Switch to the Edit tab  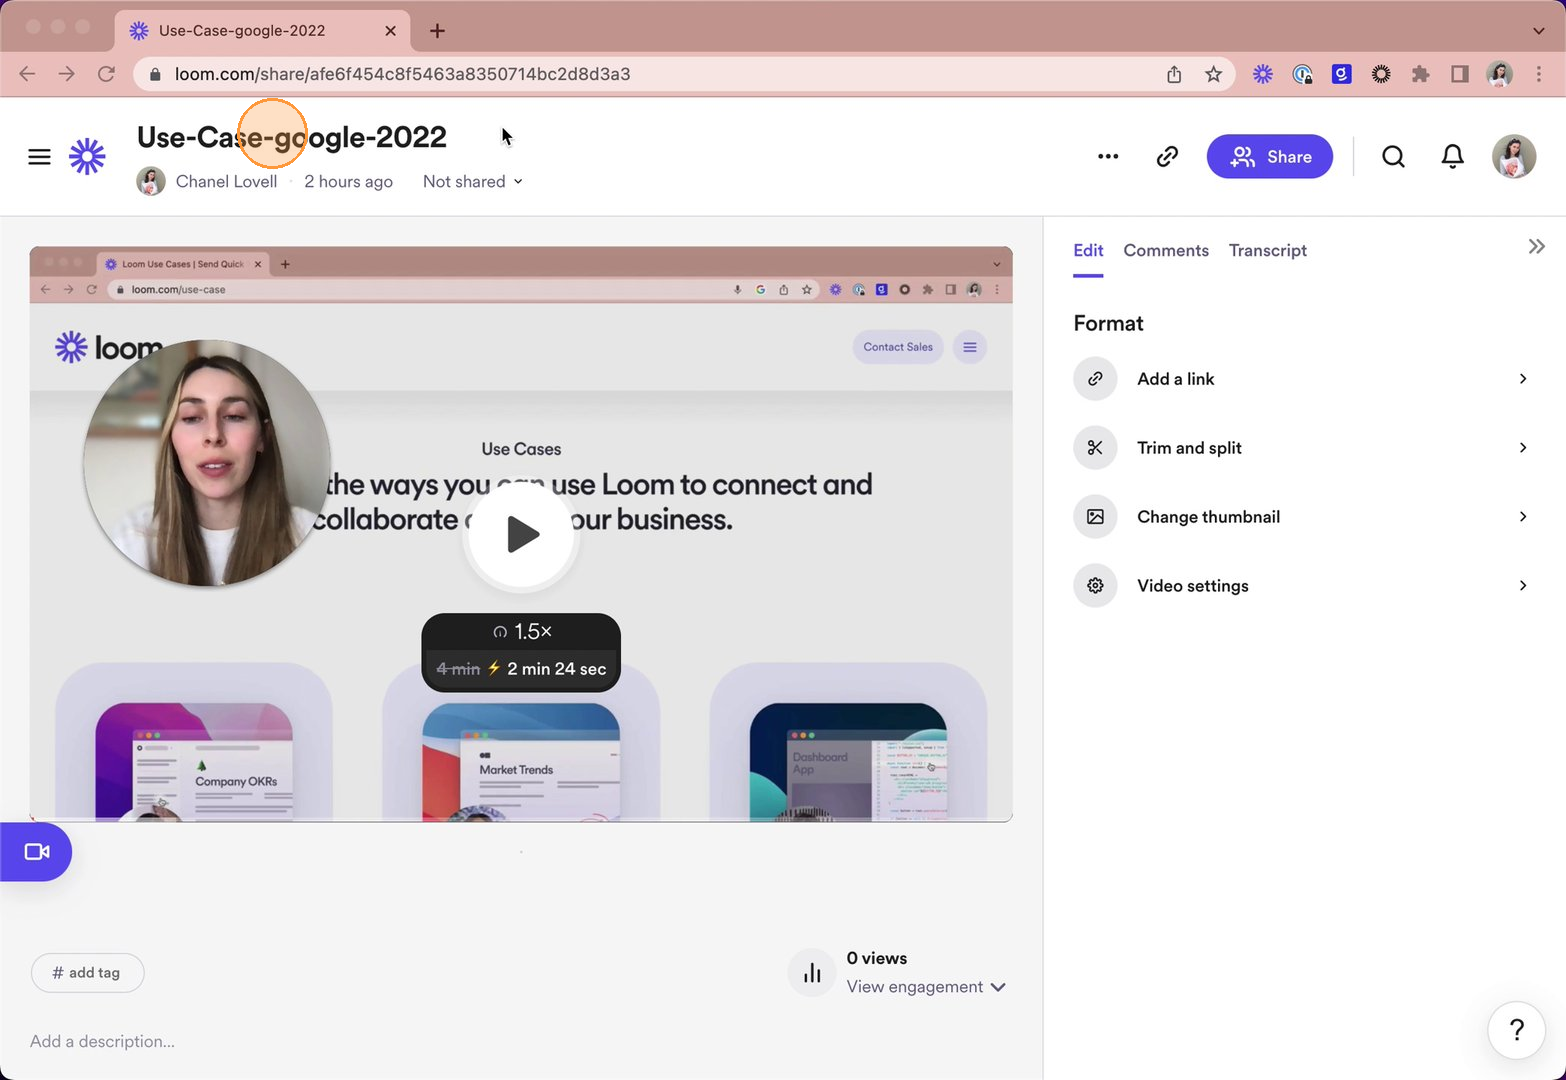1088,250
